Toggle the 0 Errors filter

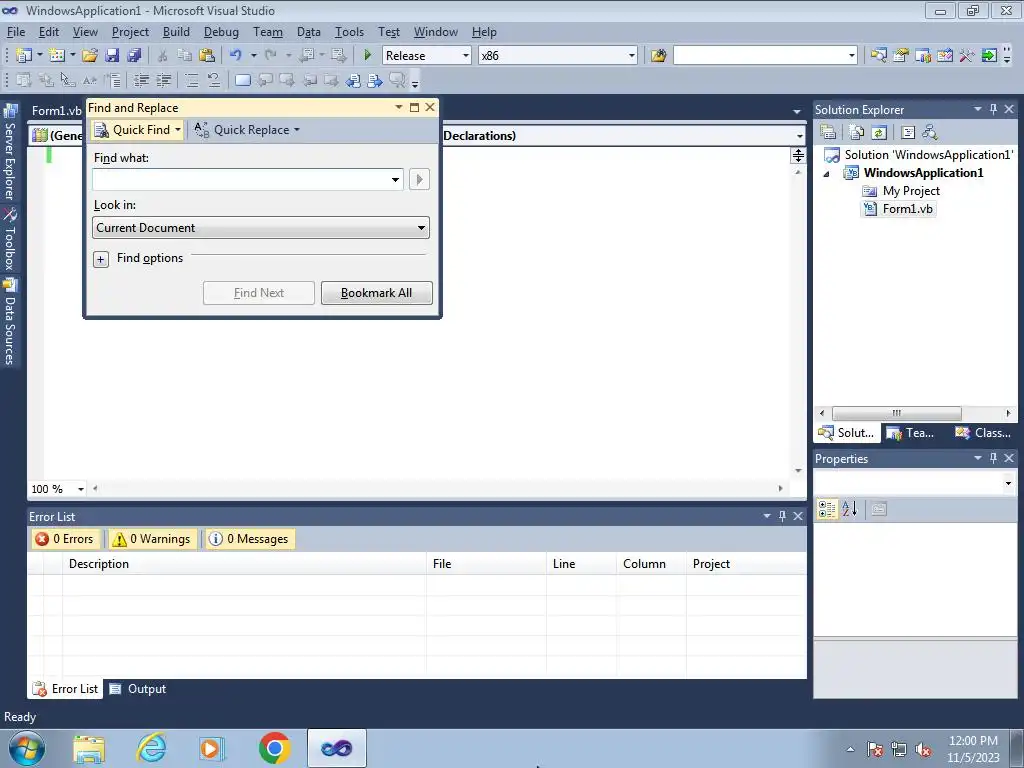[65, 539]
